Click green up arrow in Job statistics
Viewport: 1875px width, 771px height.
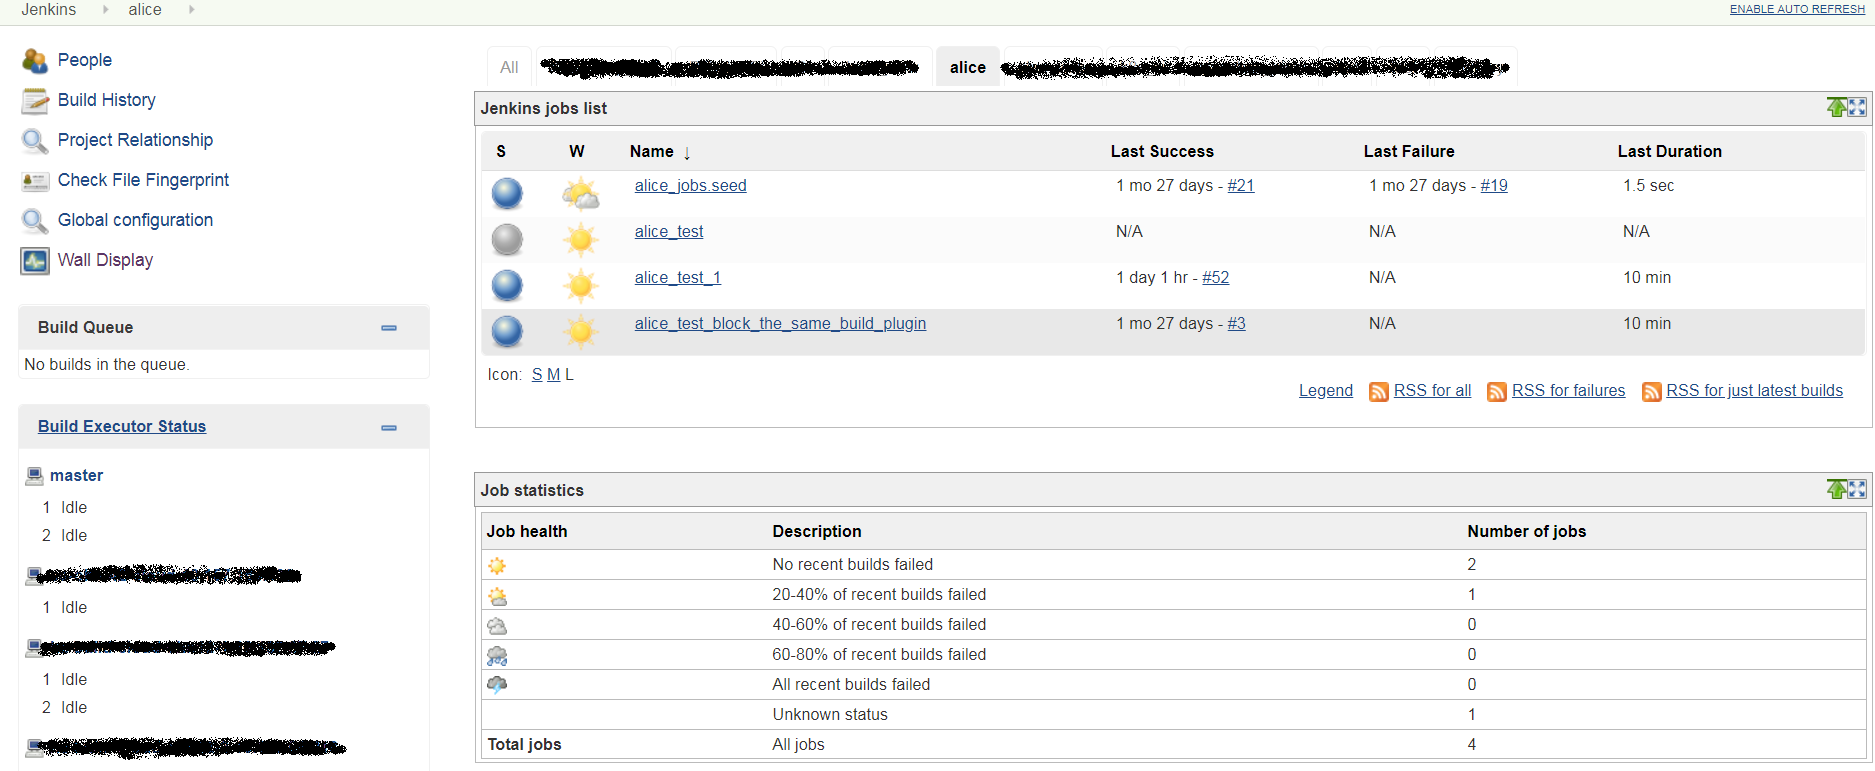pos(1836,489)
